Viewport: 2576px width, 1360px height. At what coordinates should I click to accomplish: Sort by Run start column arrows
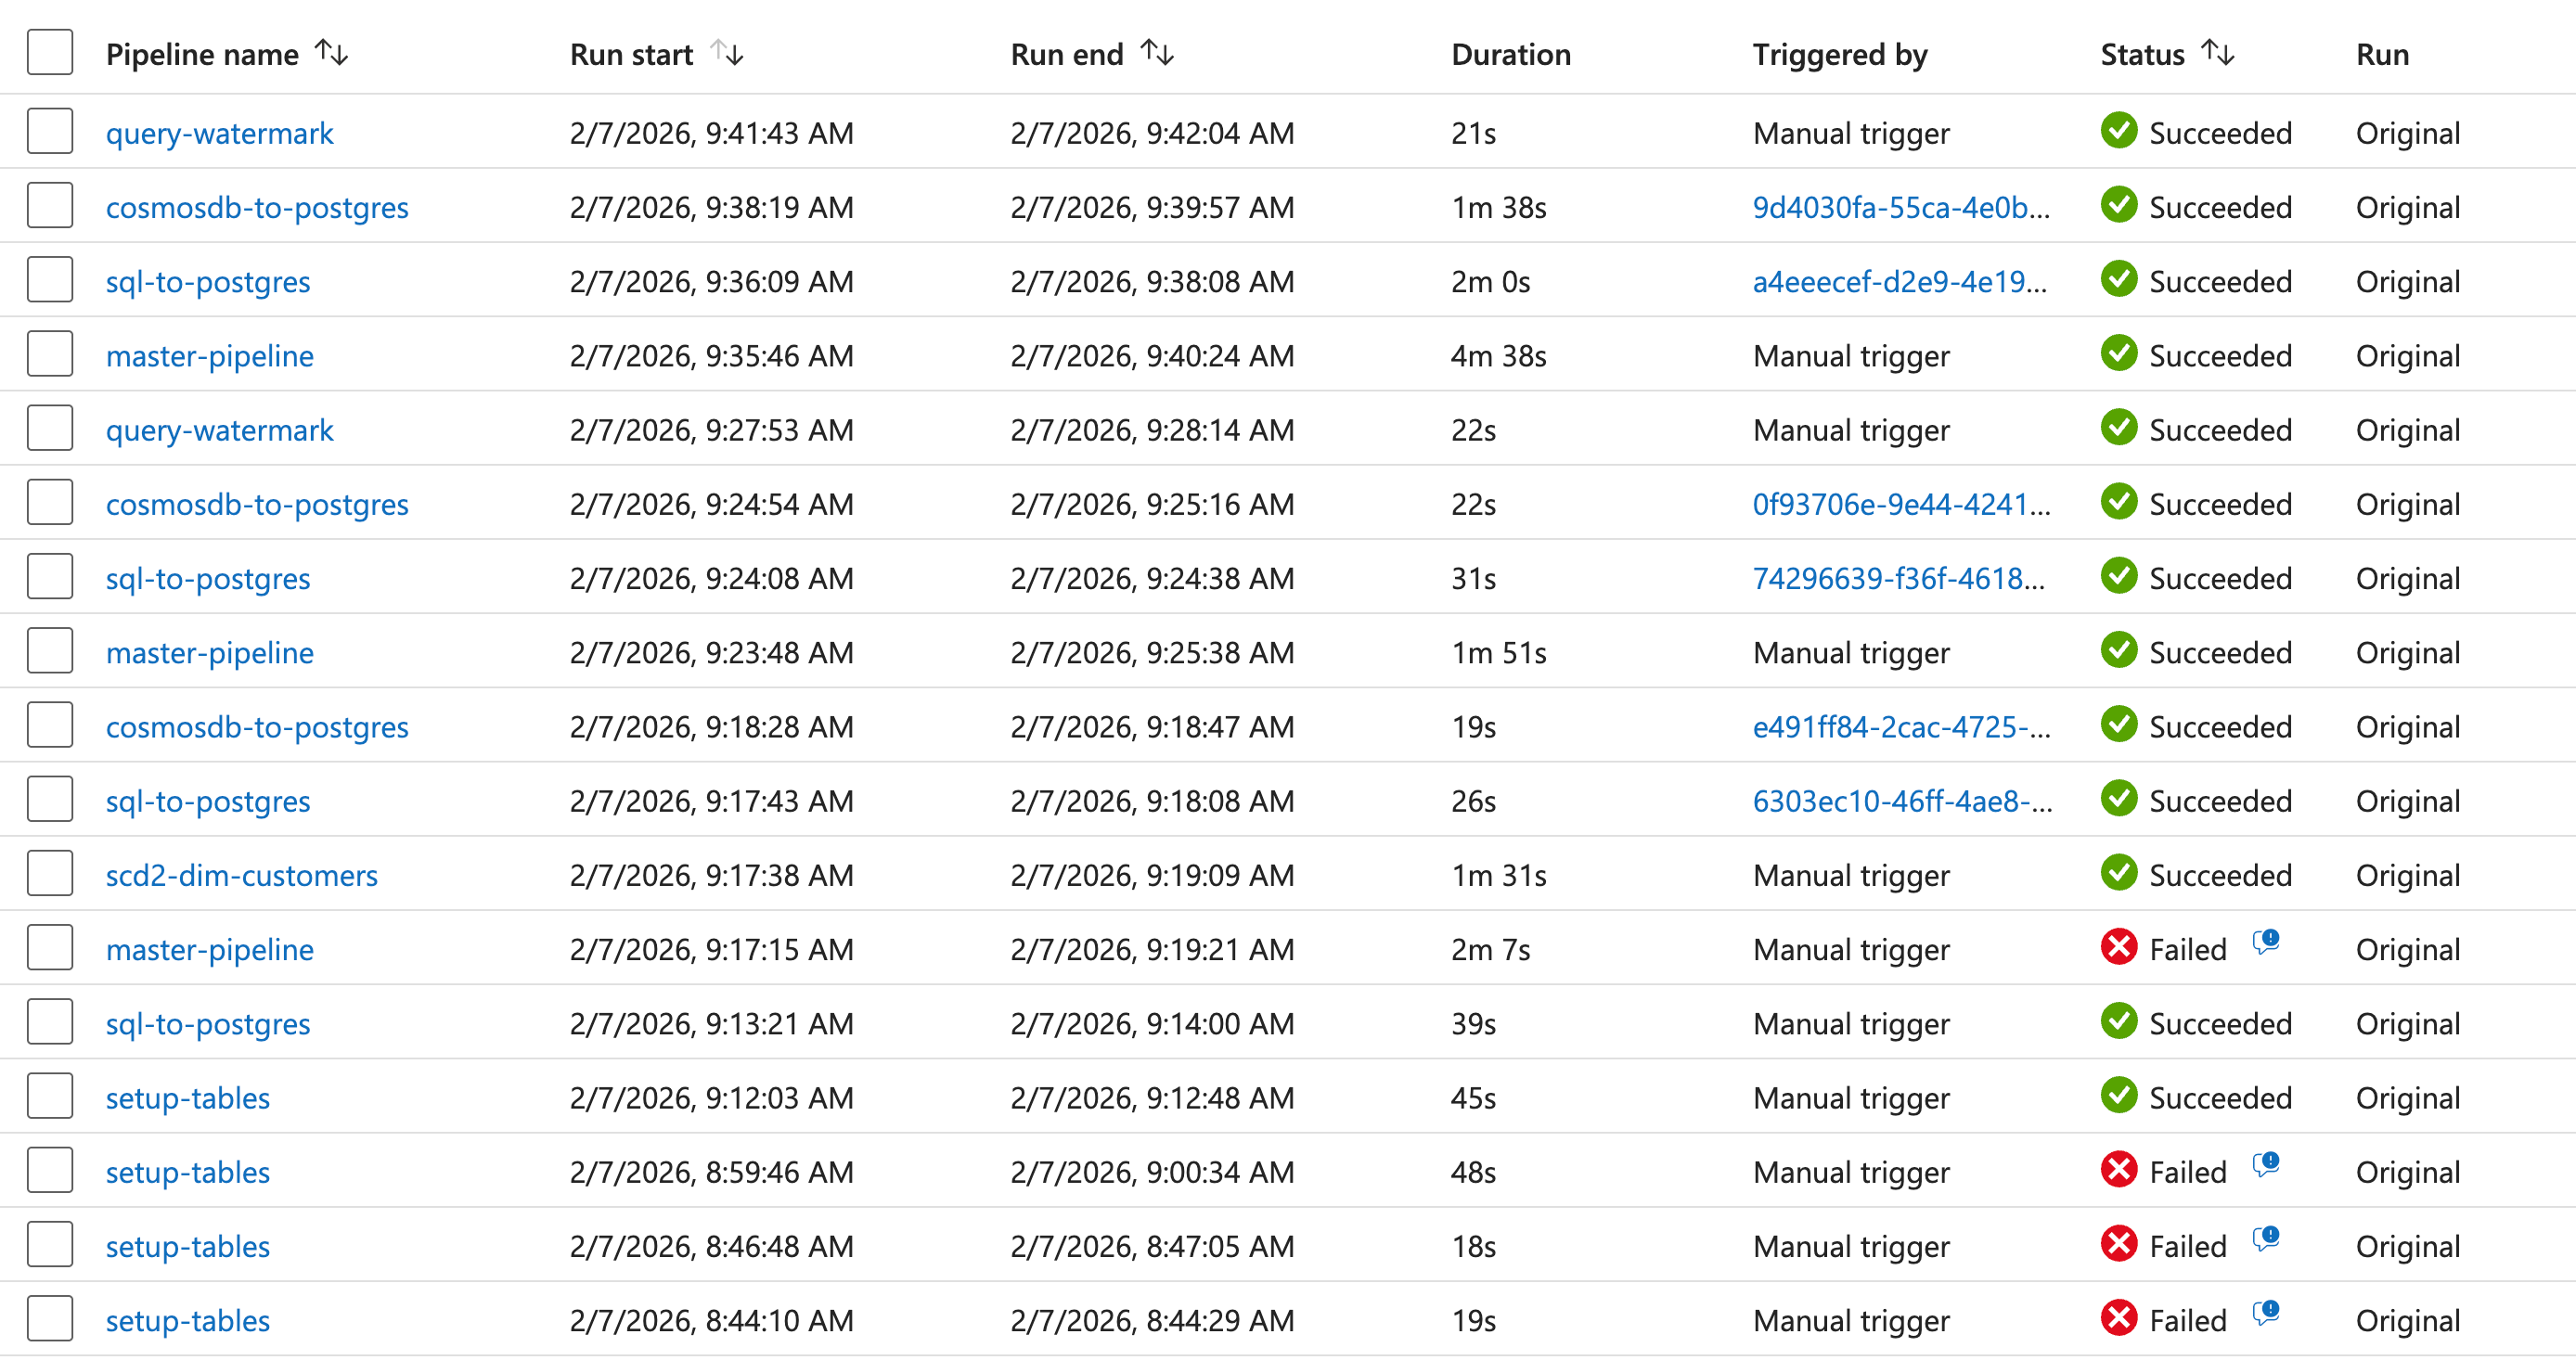point(727,52)
